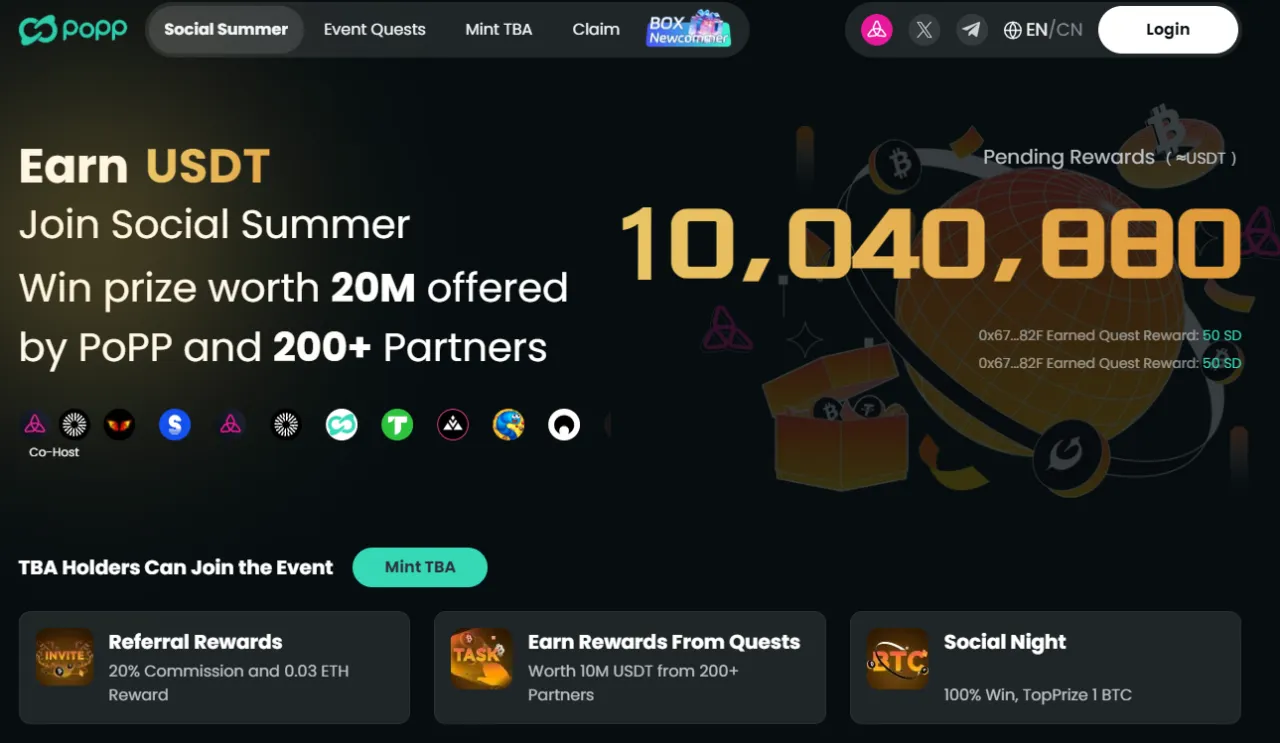Viewport: 1280px width, 743px height.
Task: Open the Social Night card
Action: tap(1045, 667)
